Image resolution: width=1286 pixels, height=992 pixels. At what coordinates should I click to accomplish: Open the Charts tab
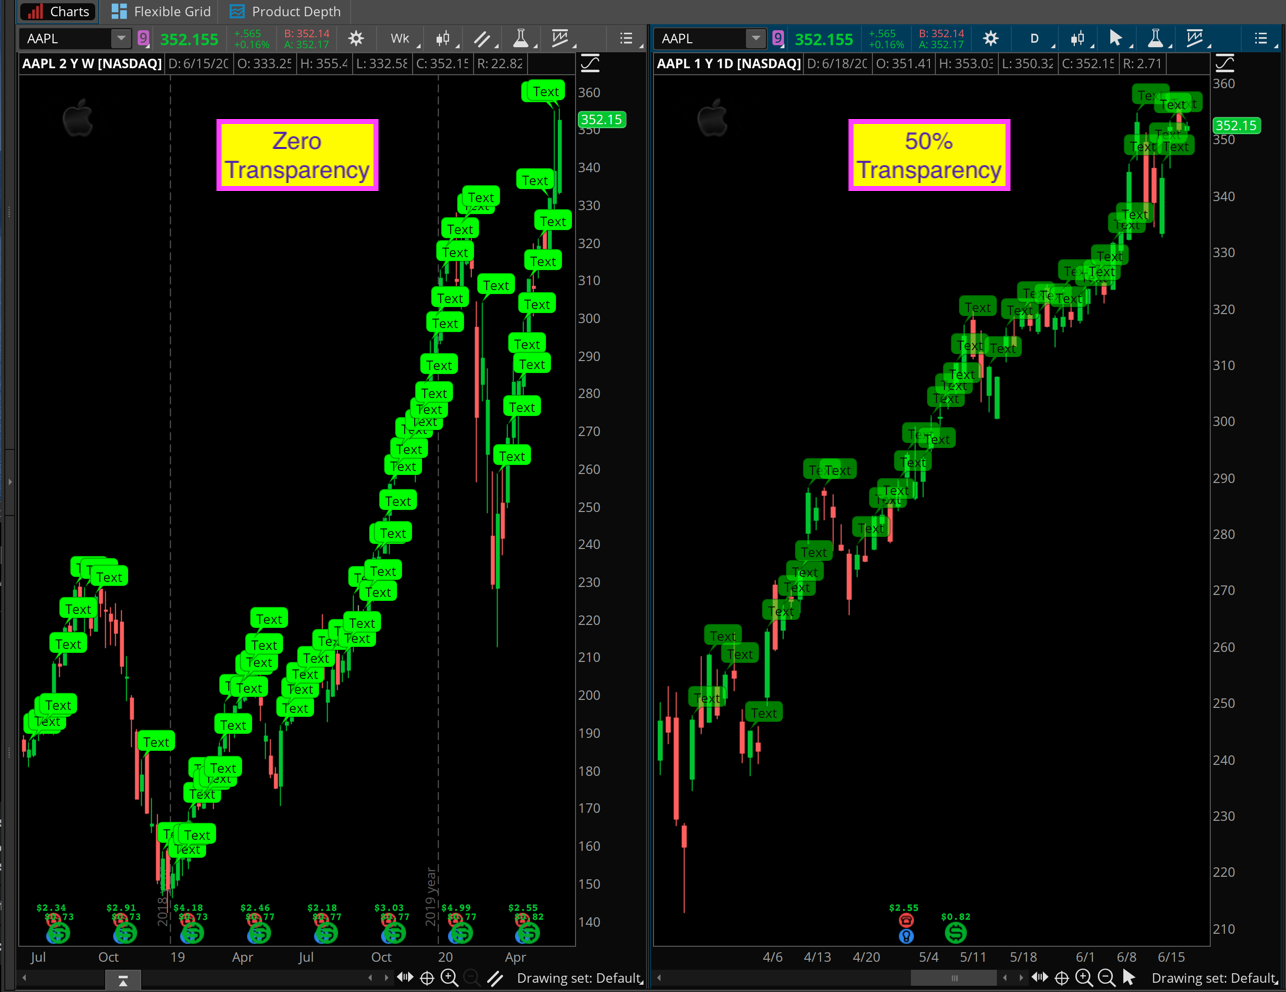pos(58,11)
